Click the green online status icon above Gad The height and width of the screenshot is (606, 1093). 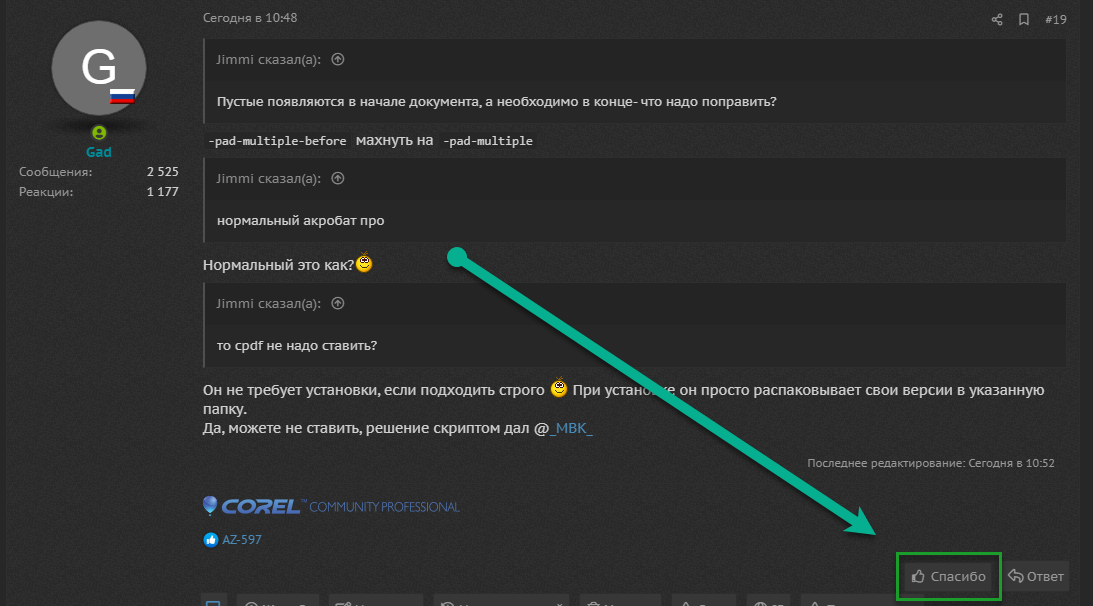(x=99, y=132)
